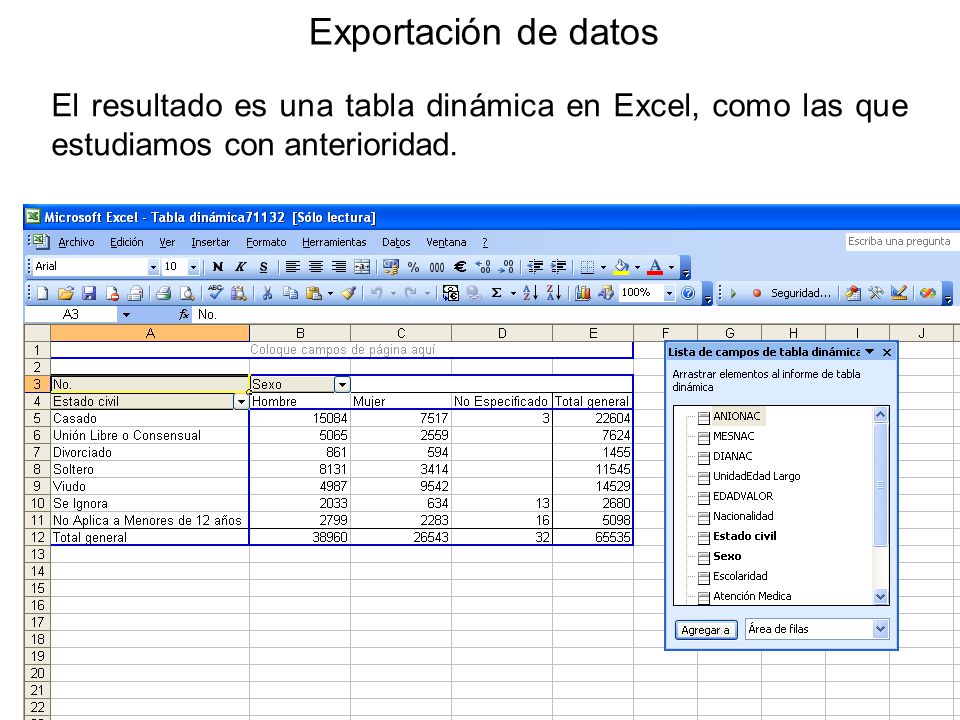Open the Estado civil filter dropdown

(241, 402)
